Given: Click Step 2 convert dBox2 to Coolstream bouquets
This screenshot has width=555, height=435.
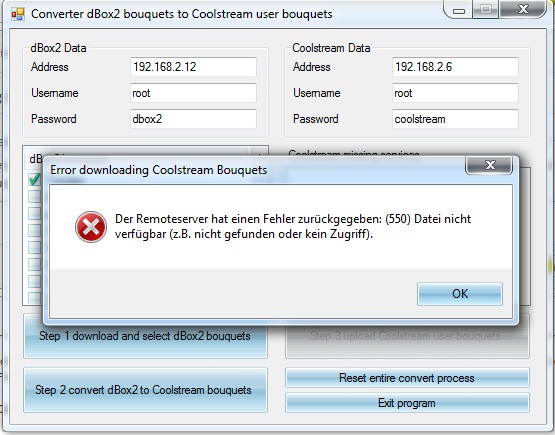Looking at the screenshot, I should point(145,390).
